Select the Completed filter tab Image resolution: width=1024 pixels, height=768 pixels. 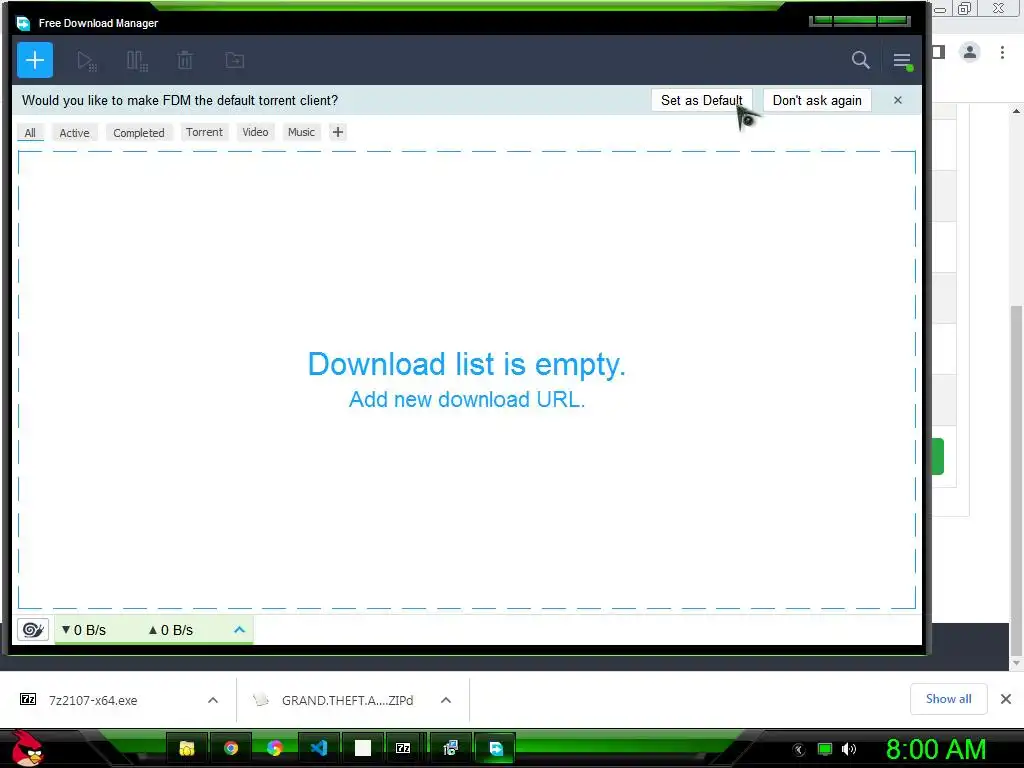(138, 133)
